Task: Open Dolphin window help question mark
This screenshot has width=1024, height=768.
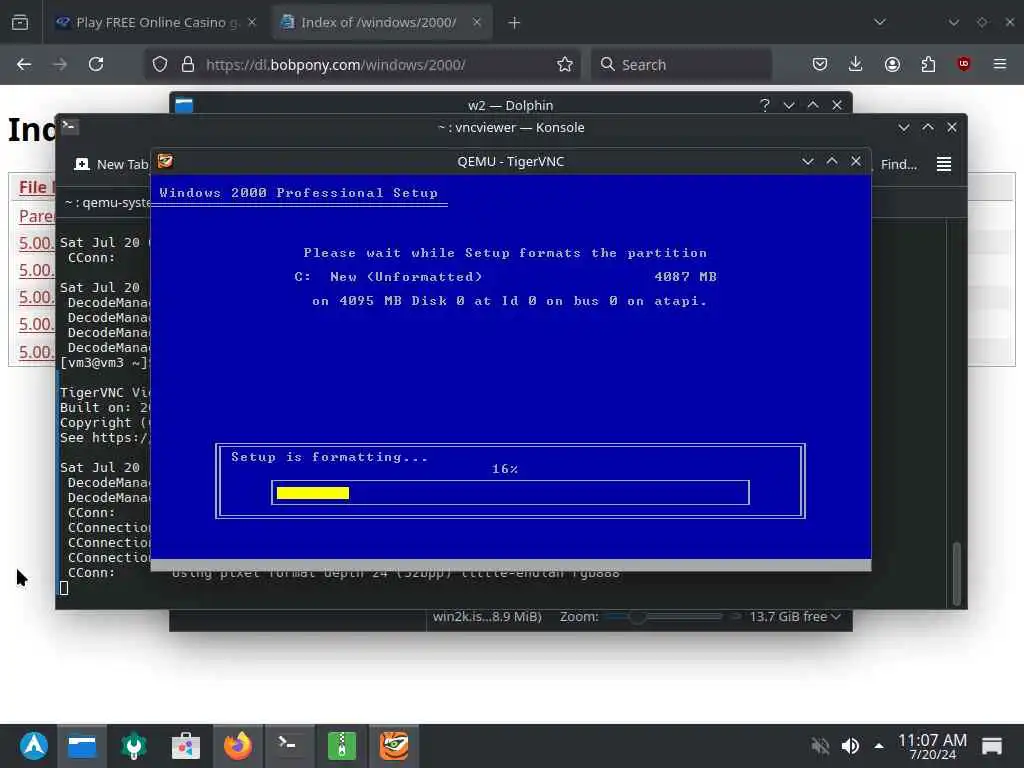Action: pos(765,105)
